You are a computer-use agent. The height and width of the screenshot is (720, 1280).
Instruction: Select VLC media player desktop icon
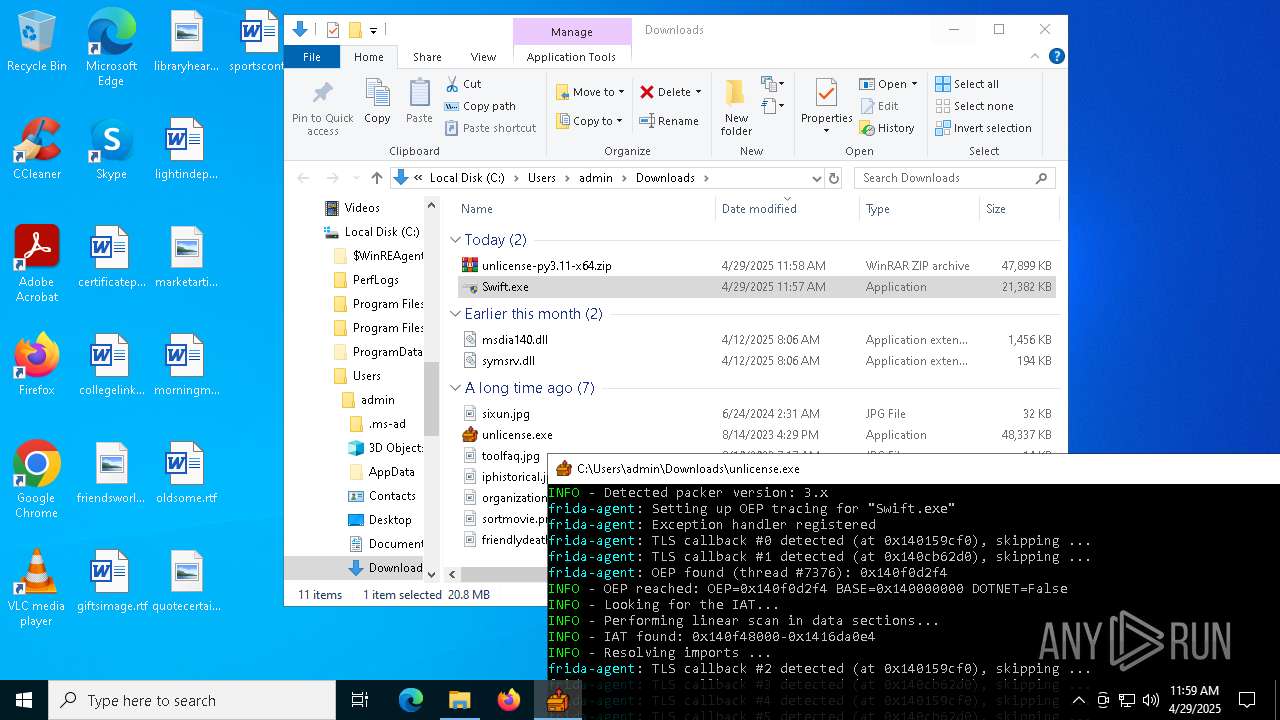(37, 588)
